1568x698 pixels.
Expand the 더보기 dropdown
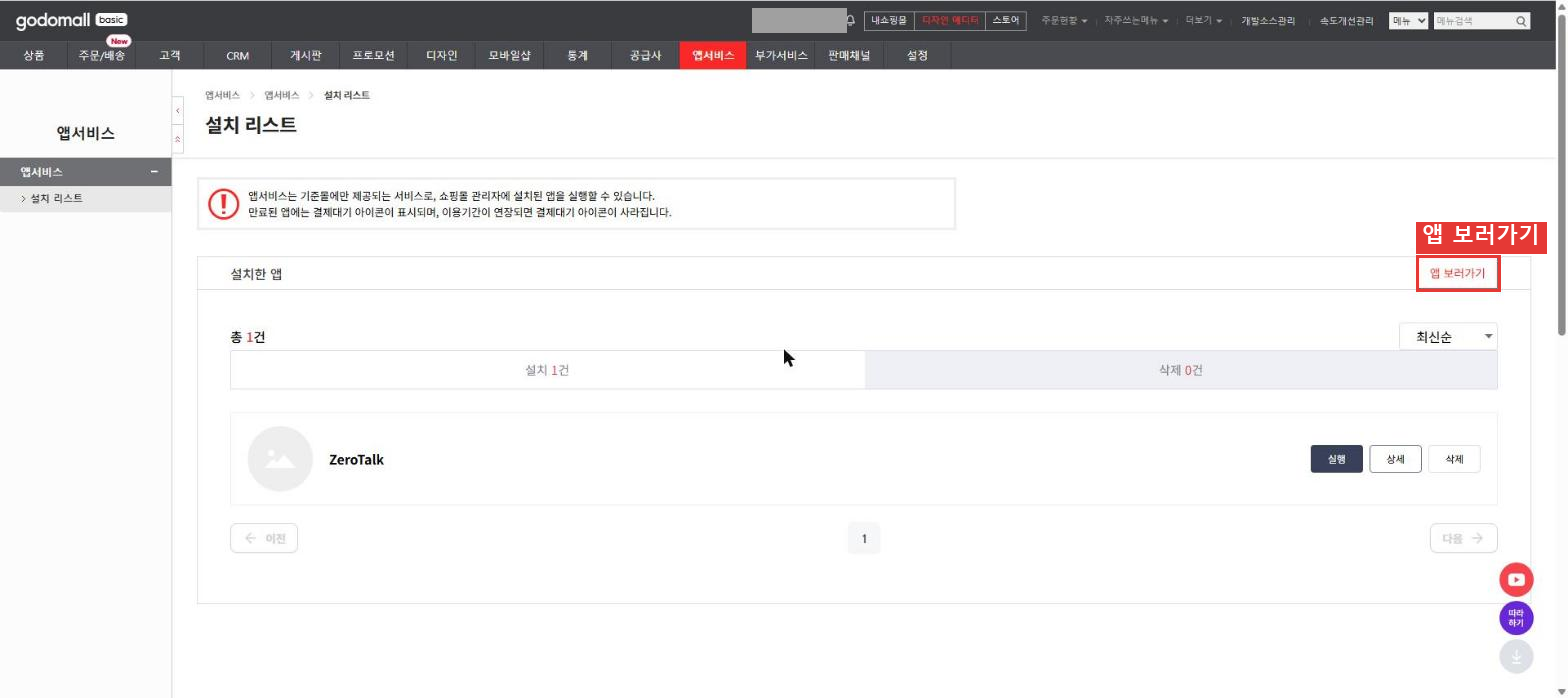click(x=1204, y=21)
